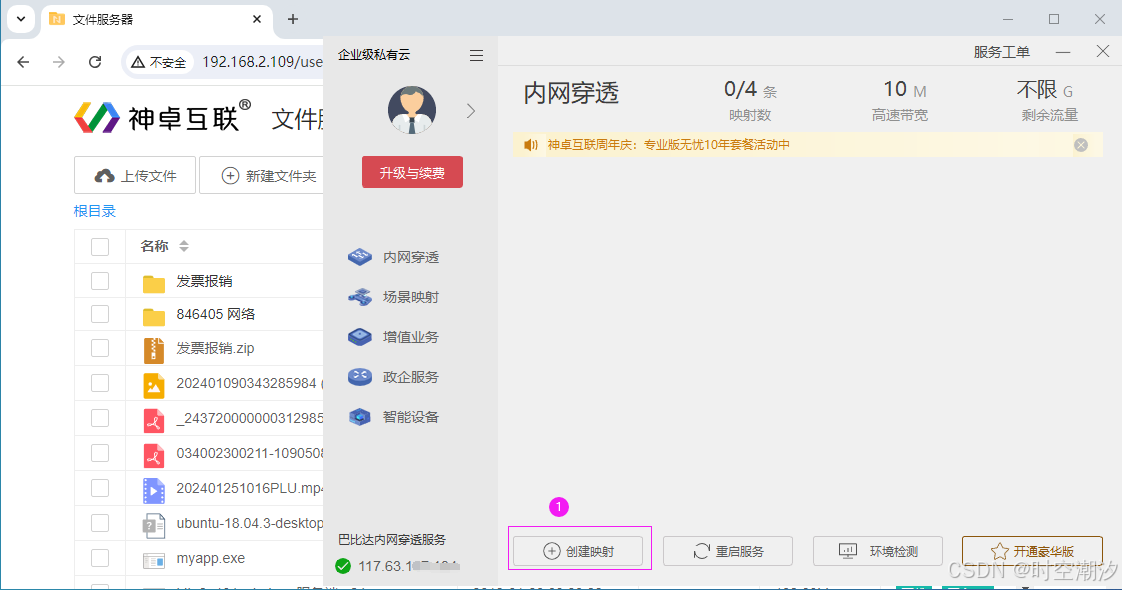Click the speaker icon on announcement banner

coord(530,145)
